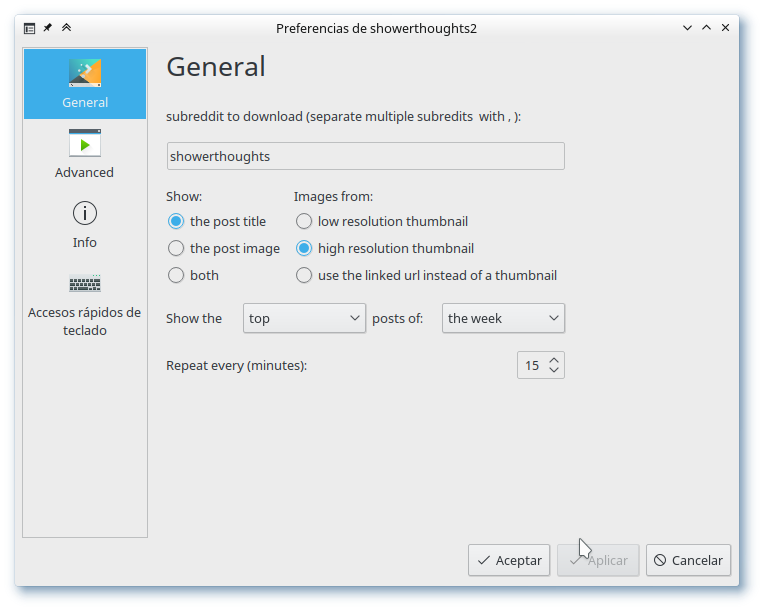Choose high resolution thumbnail option
Screen dimensions: 764x611
pos(385,248)
